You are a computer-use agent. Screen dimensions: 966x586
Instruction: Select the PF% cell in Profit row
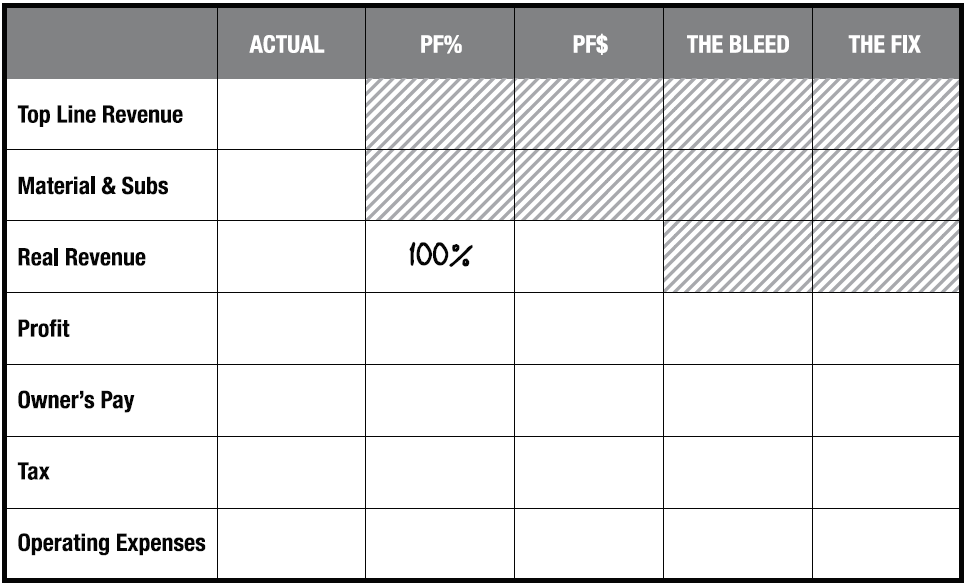[440, 329]
